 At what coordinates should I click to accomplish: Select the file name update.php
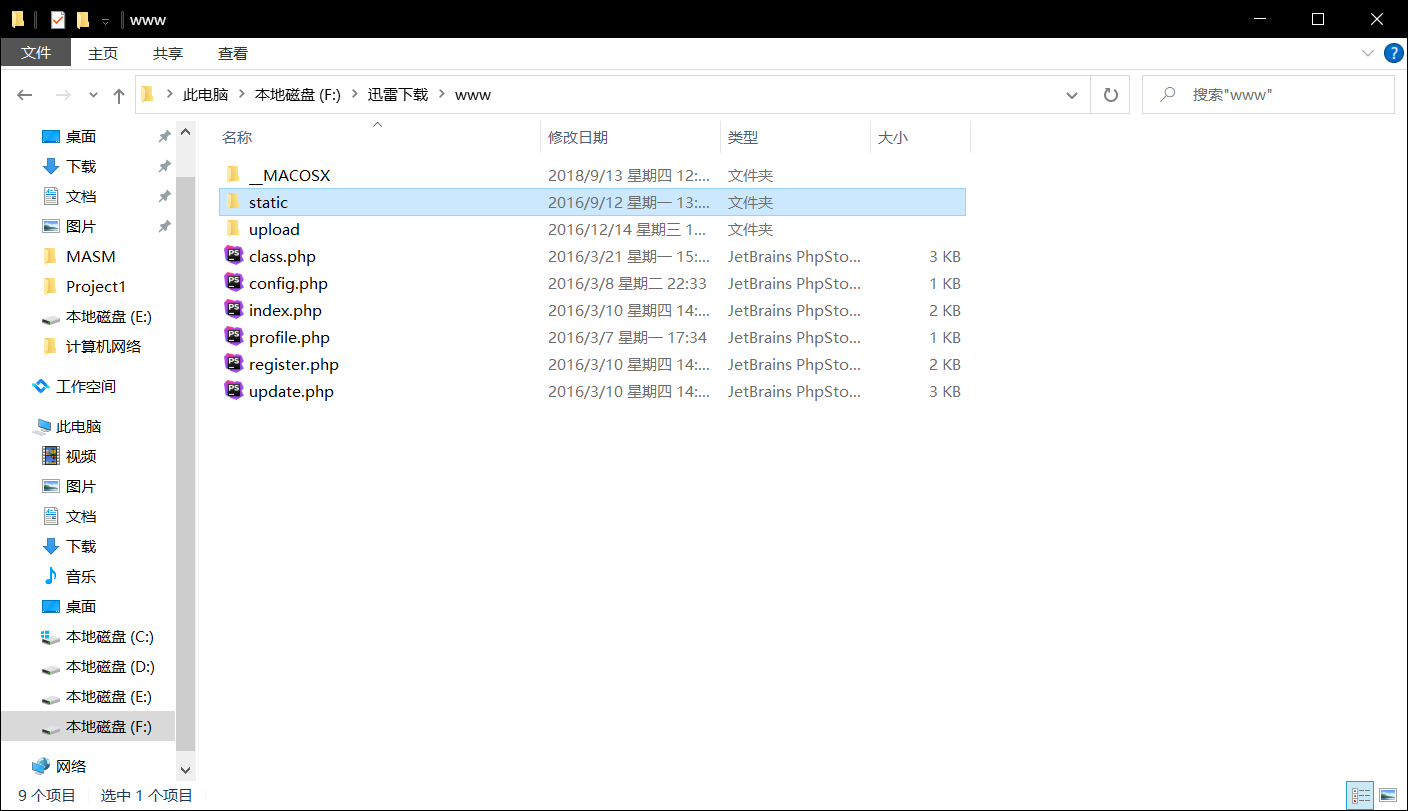pyautogui.click(x=291, y=391)
